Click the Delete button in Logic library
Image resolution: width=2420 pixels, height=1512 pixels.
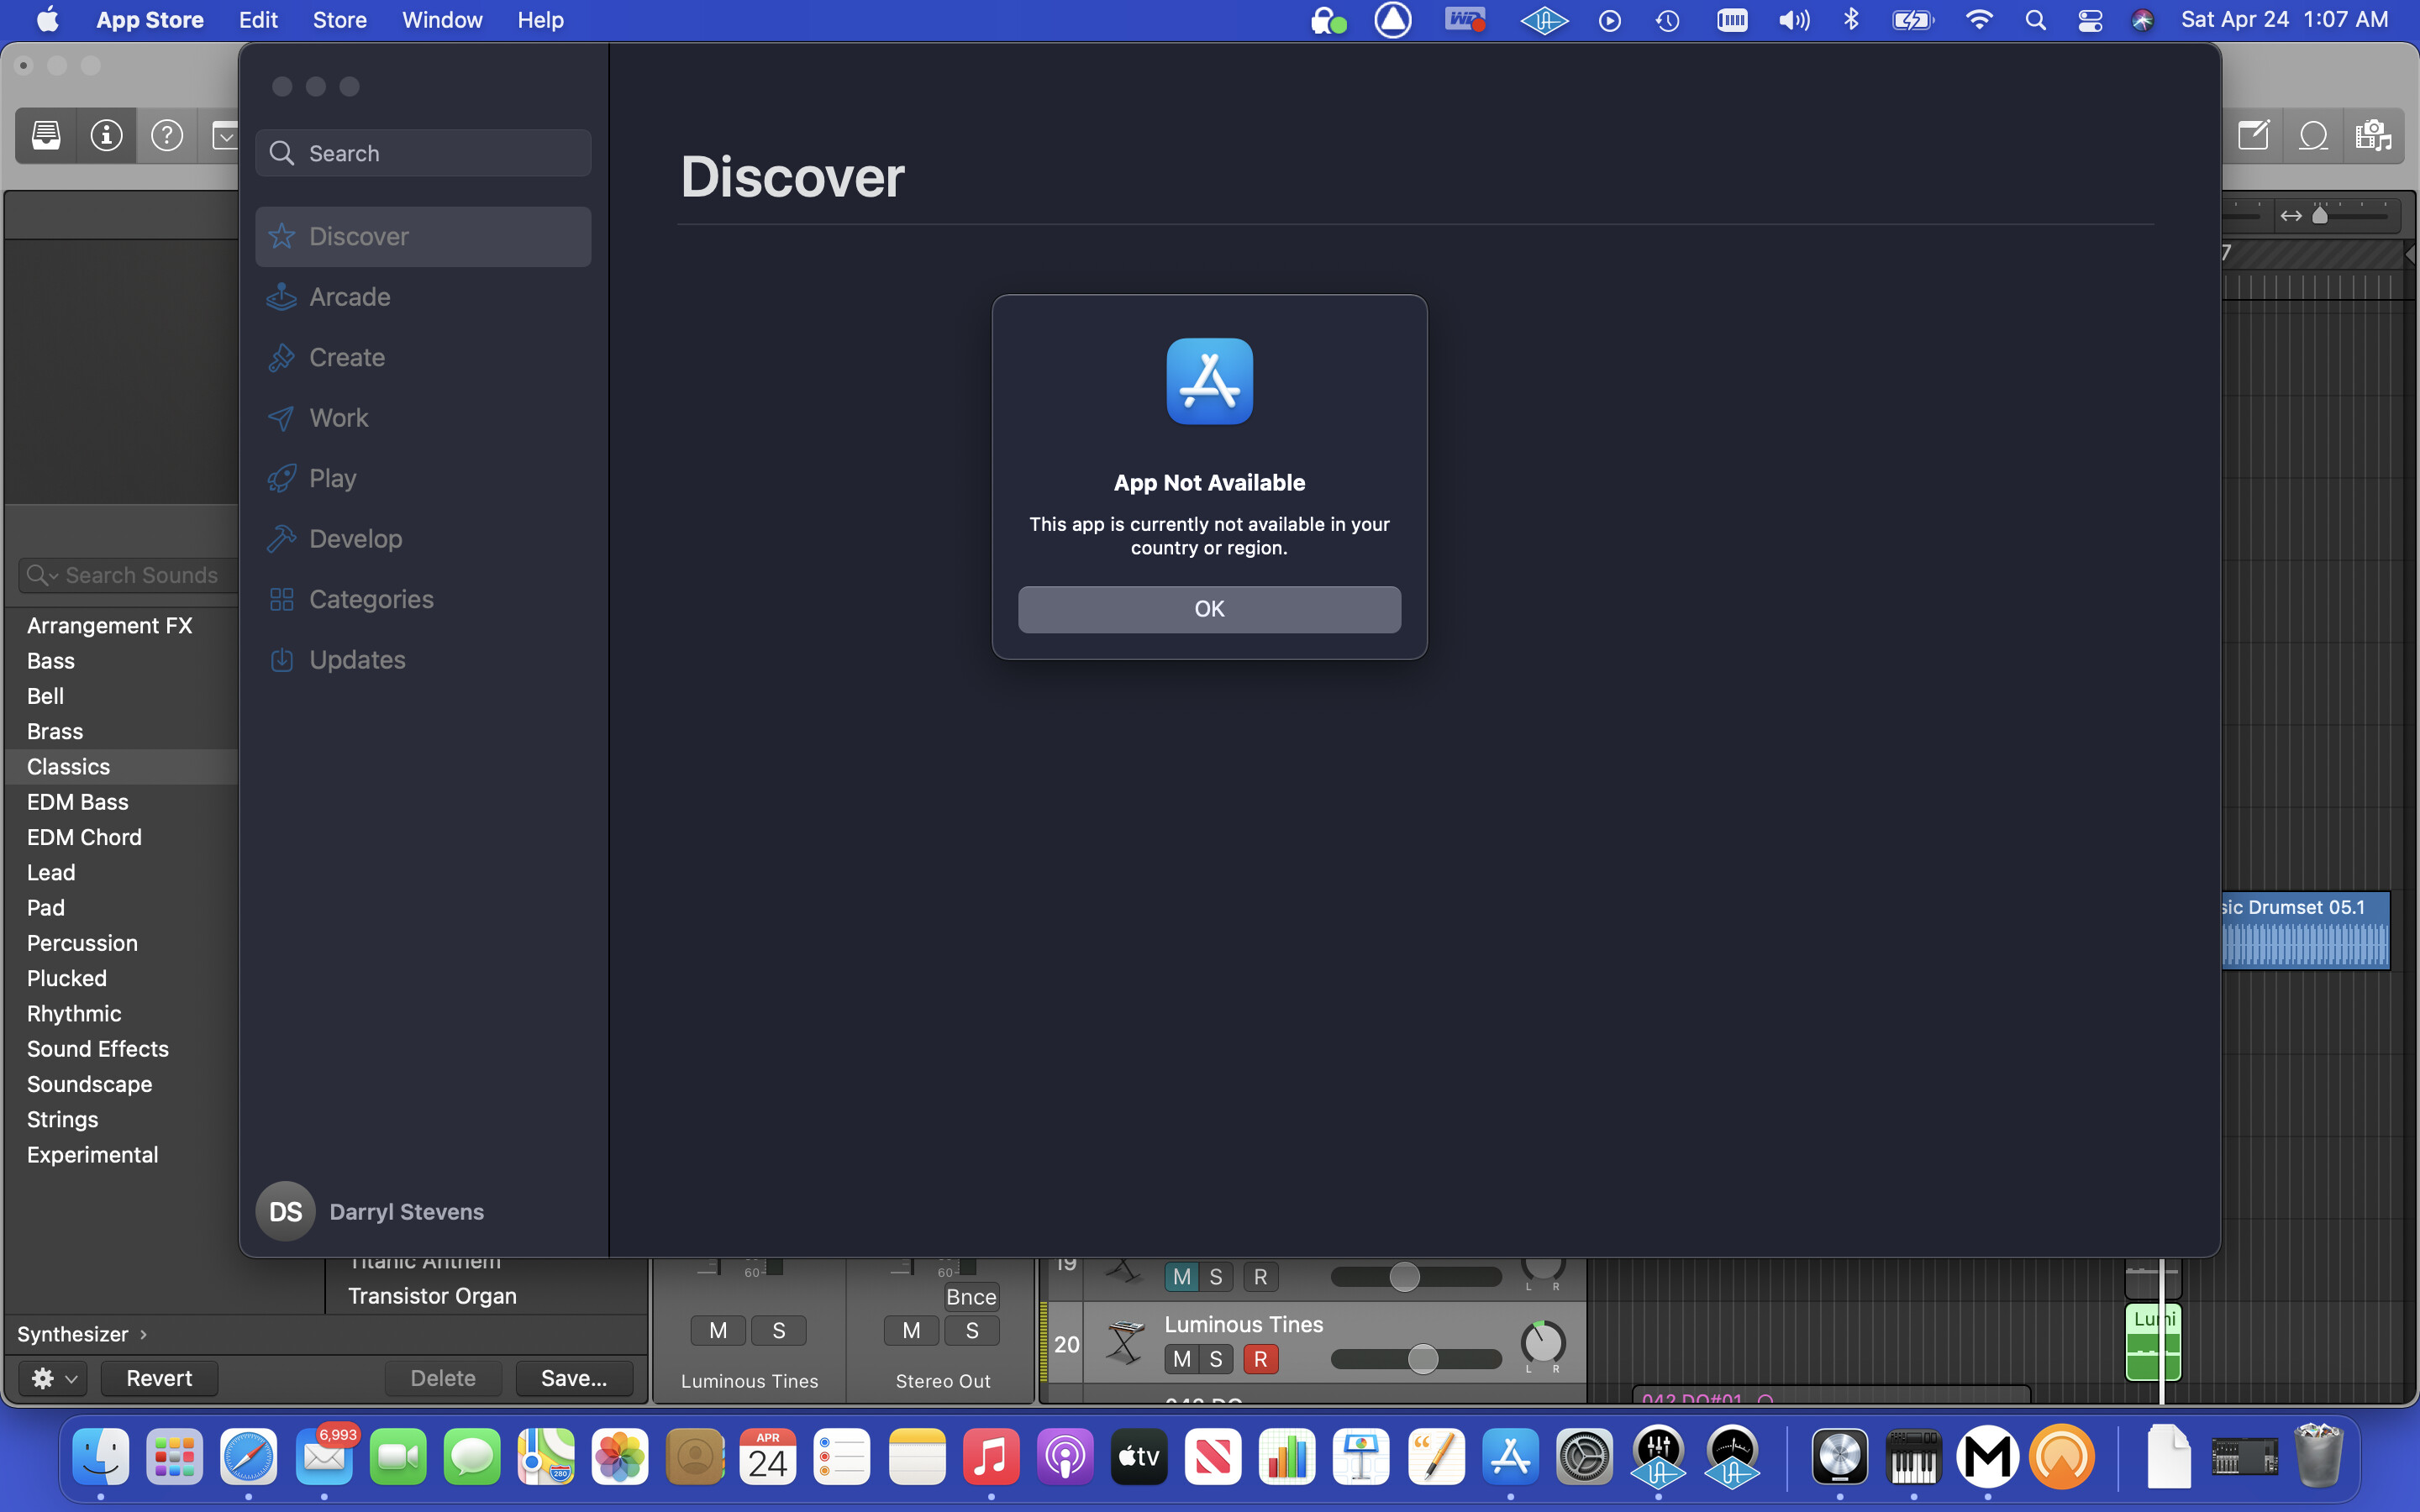click(443, 1378)
